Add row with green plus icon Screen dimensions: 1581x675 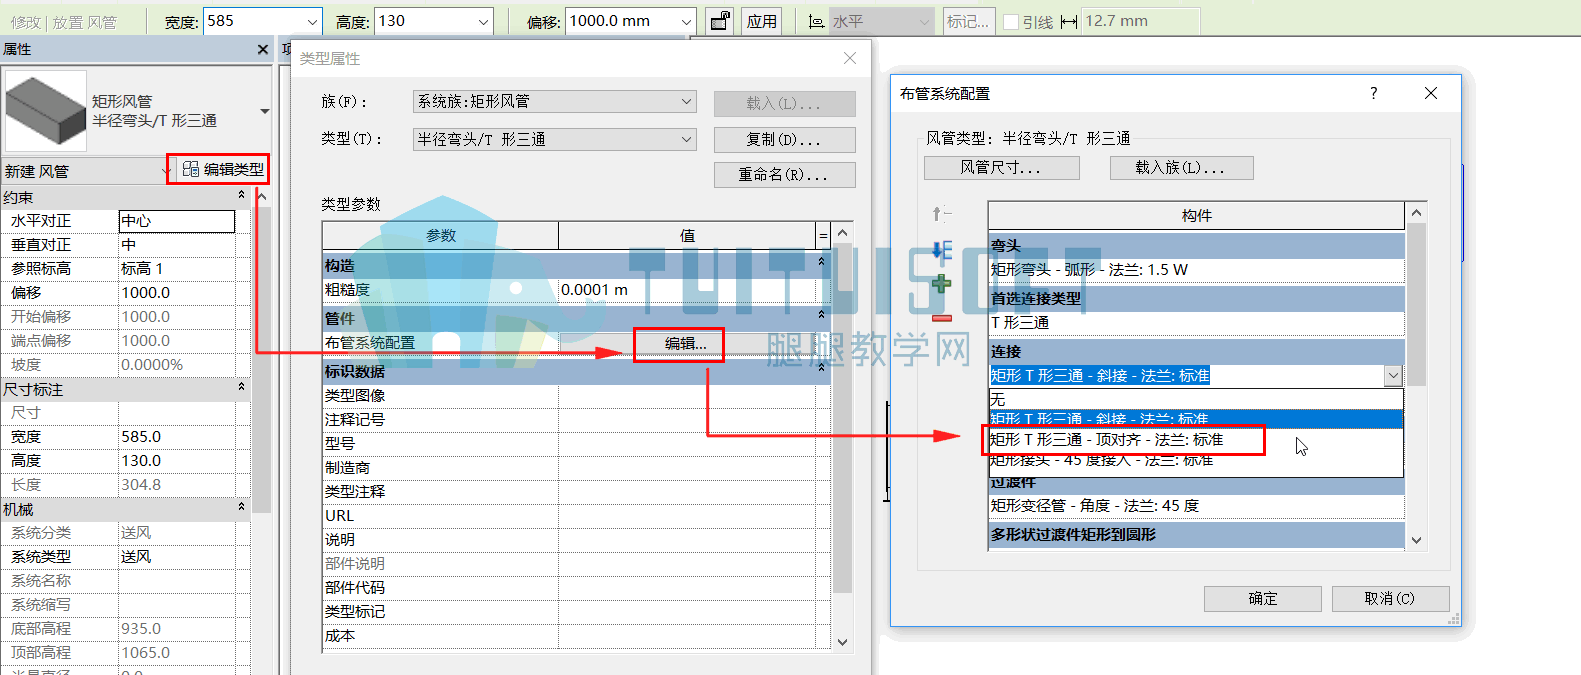click(941, 284)
